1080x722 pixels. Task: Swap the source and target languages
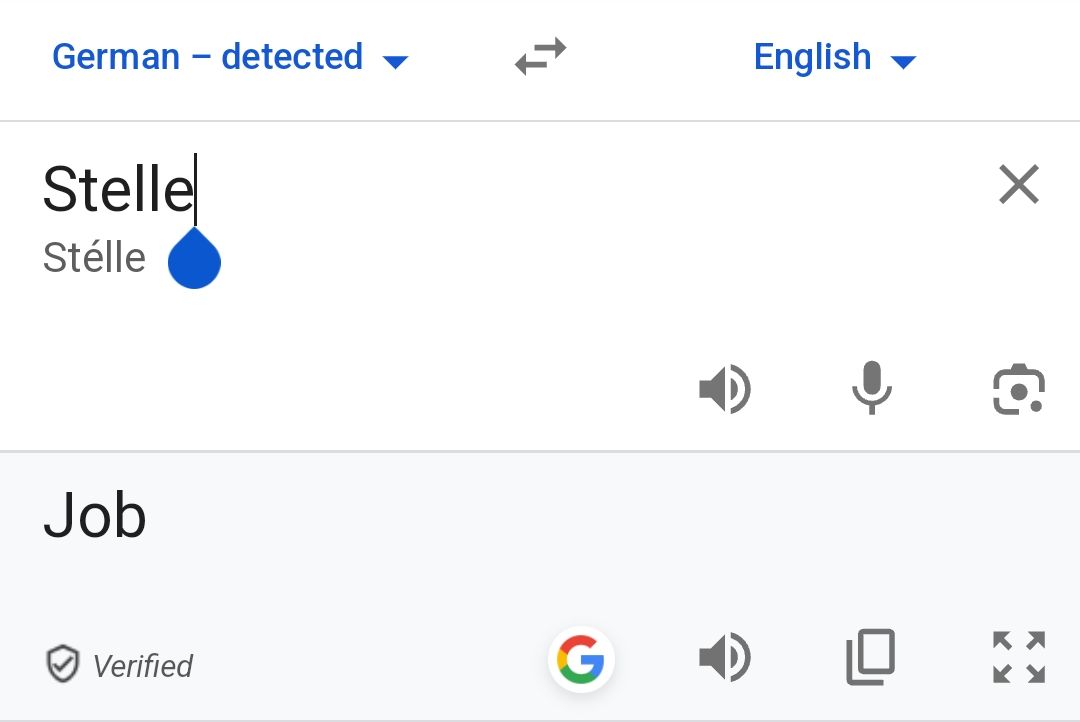tap(540, 57)
